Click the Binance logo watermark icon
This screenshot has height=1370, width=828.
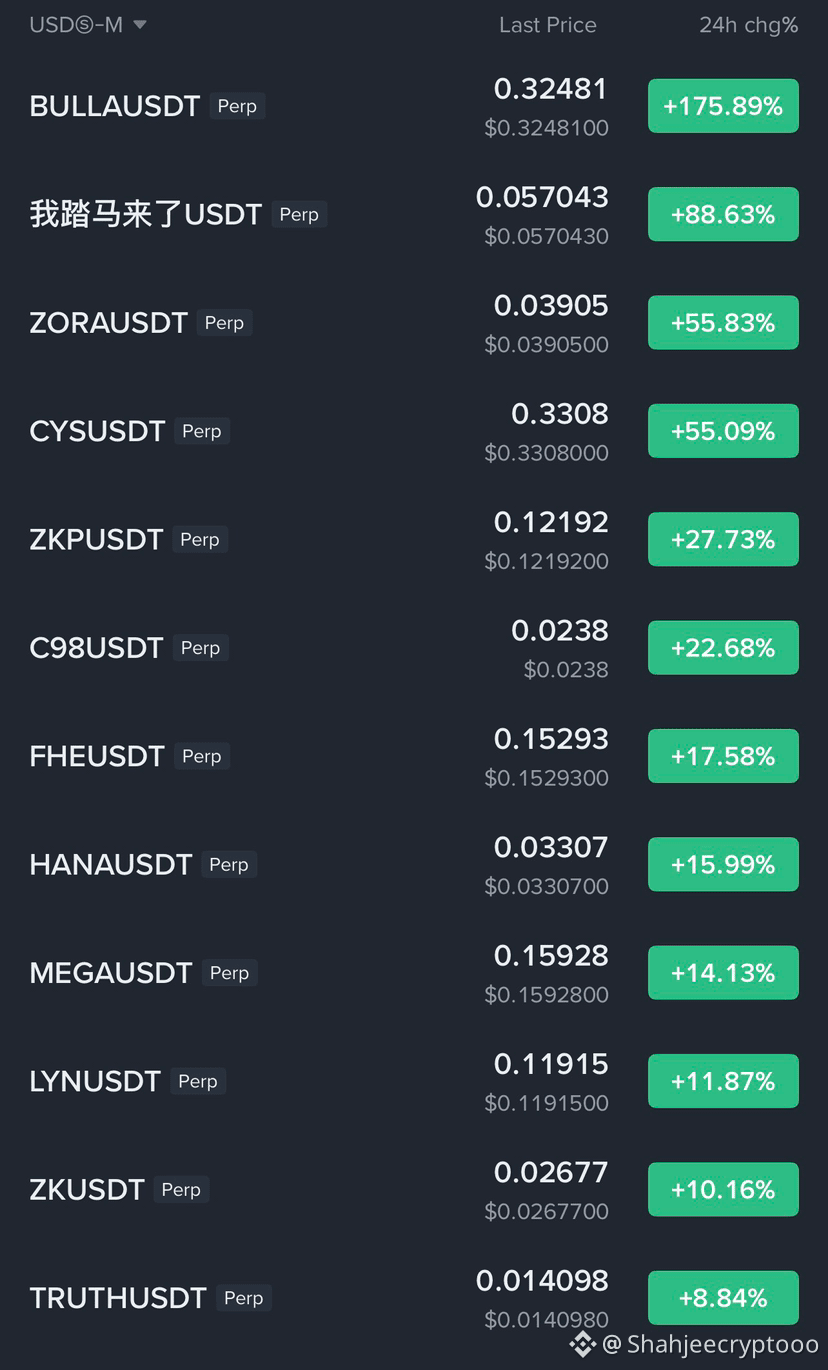[583, 1344]
